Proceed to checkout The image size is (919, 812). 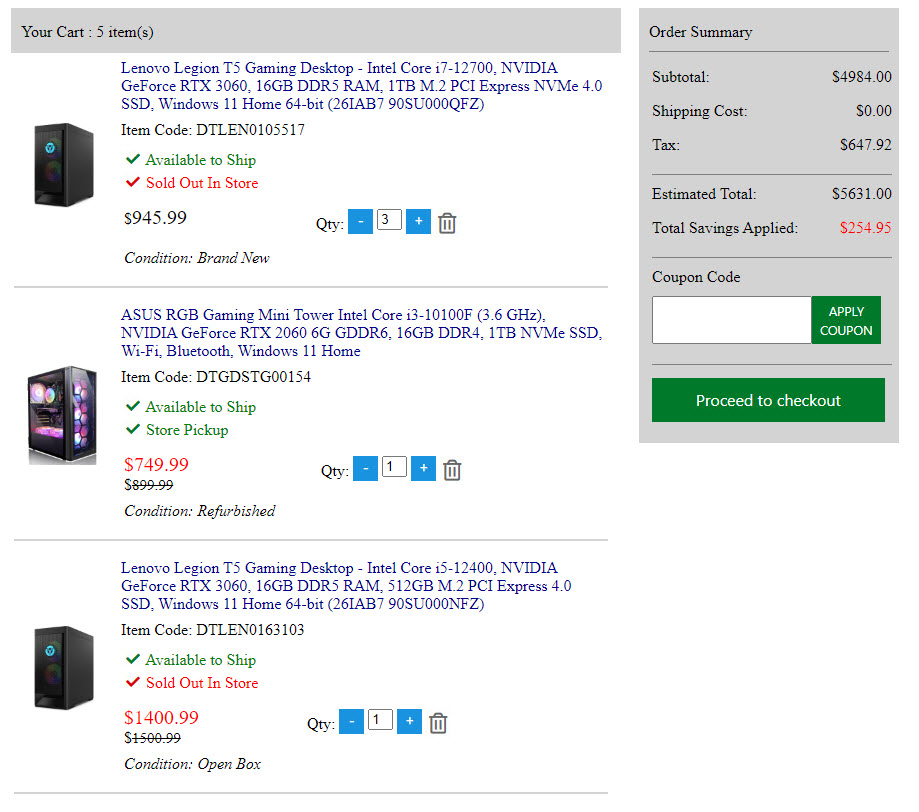pos(768,400)
